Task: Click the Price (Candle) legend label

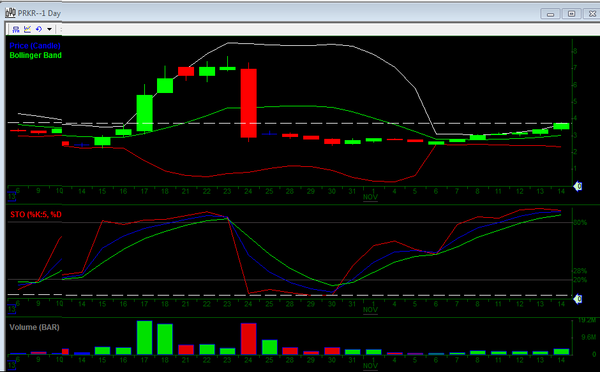Action: tap(35, 46)
